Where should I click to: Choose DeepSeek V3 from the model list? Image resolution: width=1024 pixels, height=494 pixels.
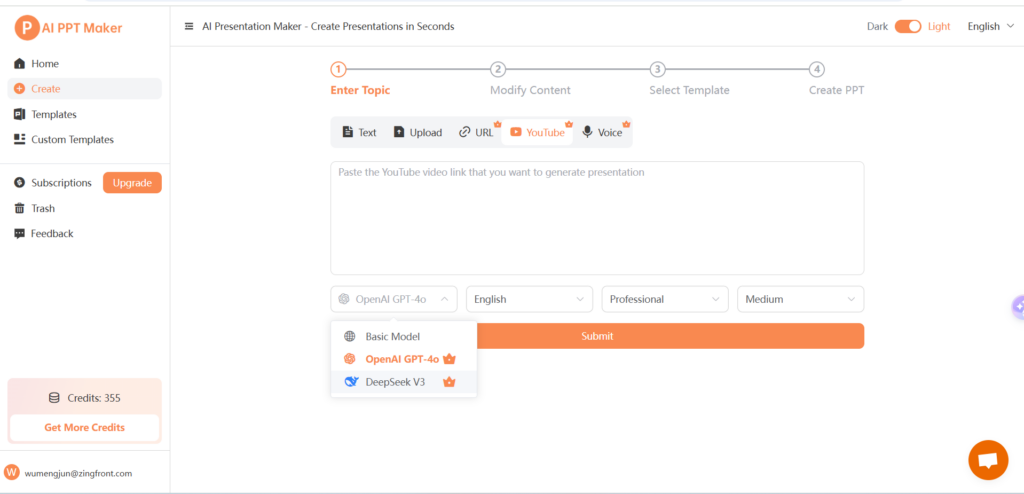[395, 382]
